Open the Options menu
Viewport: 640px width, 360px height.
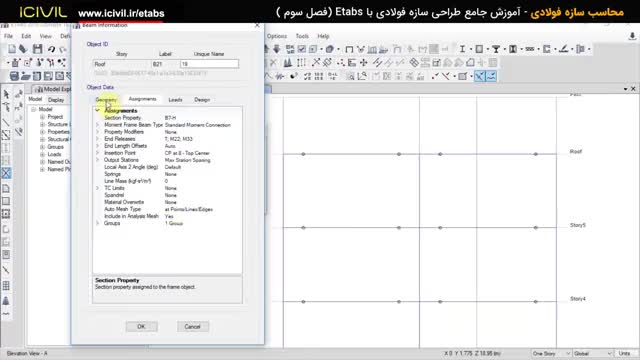click(277, 36)
